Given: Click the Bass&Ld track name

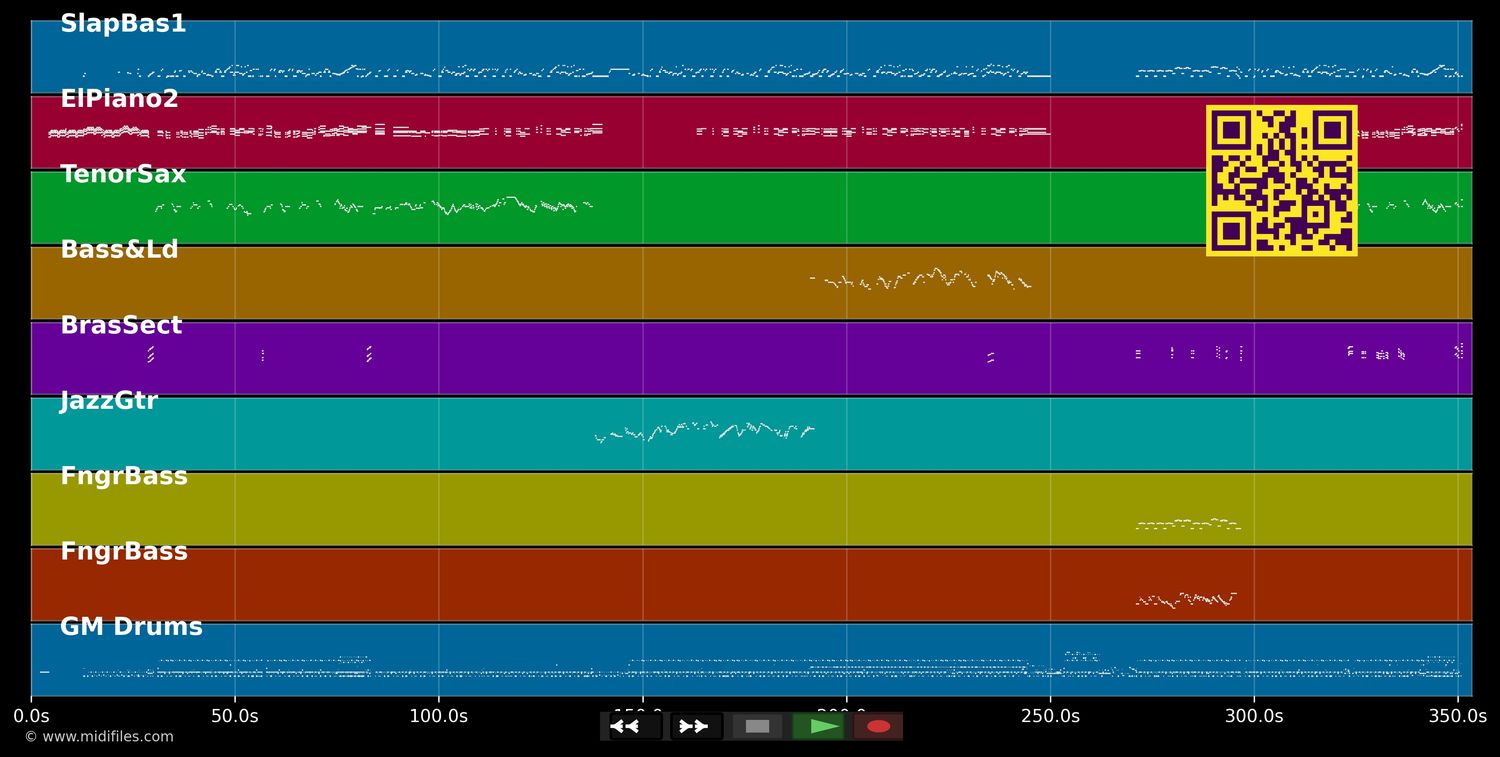Looking at the screenshot, I should 119,250.
